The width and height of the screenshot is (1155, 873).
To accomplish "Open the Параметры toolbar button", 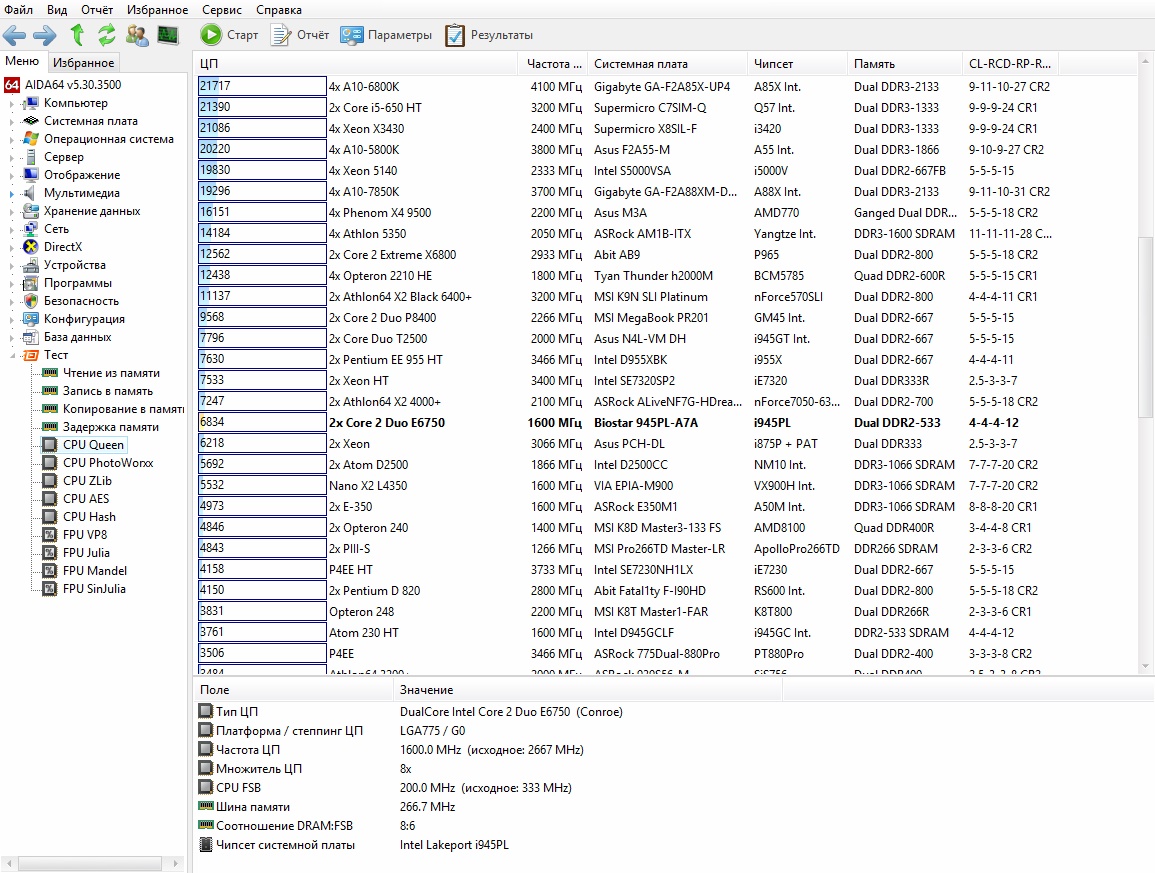I will [386, 35].
